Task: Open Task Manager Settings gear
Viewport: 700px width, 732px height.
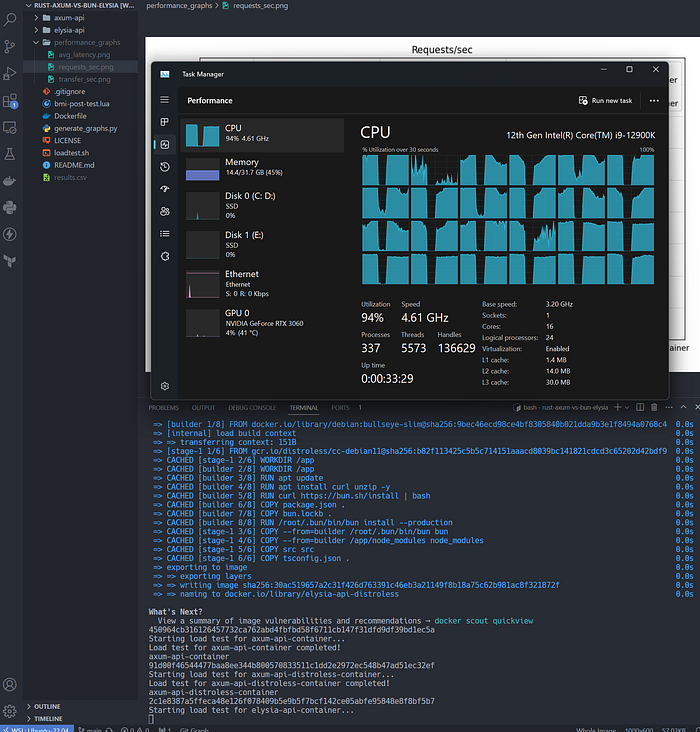Action: coord(165,386)
